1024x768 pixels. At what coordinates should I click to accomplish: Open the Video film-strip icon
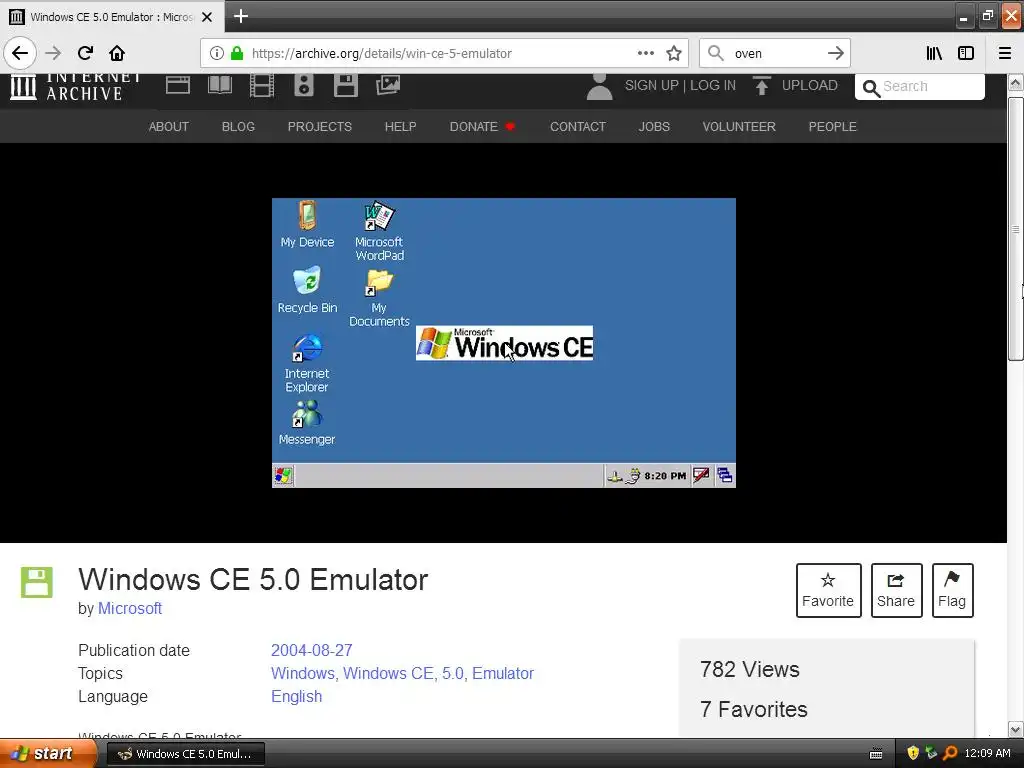[x=262, y=86]
